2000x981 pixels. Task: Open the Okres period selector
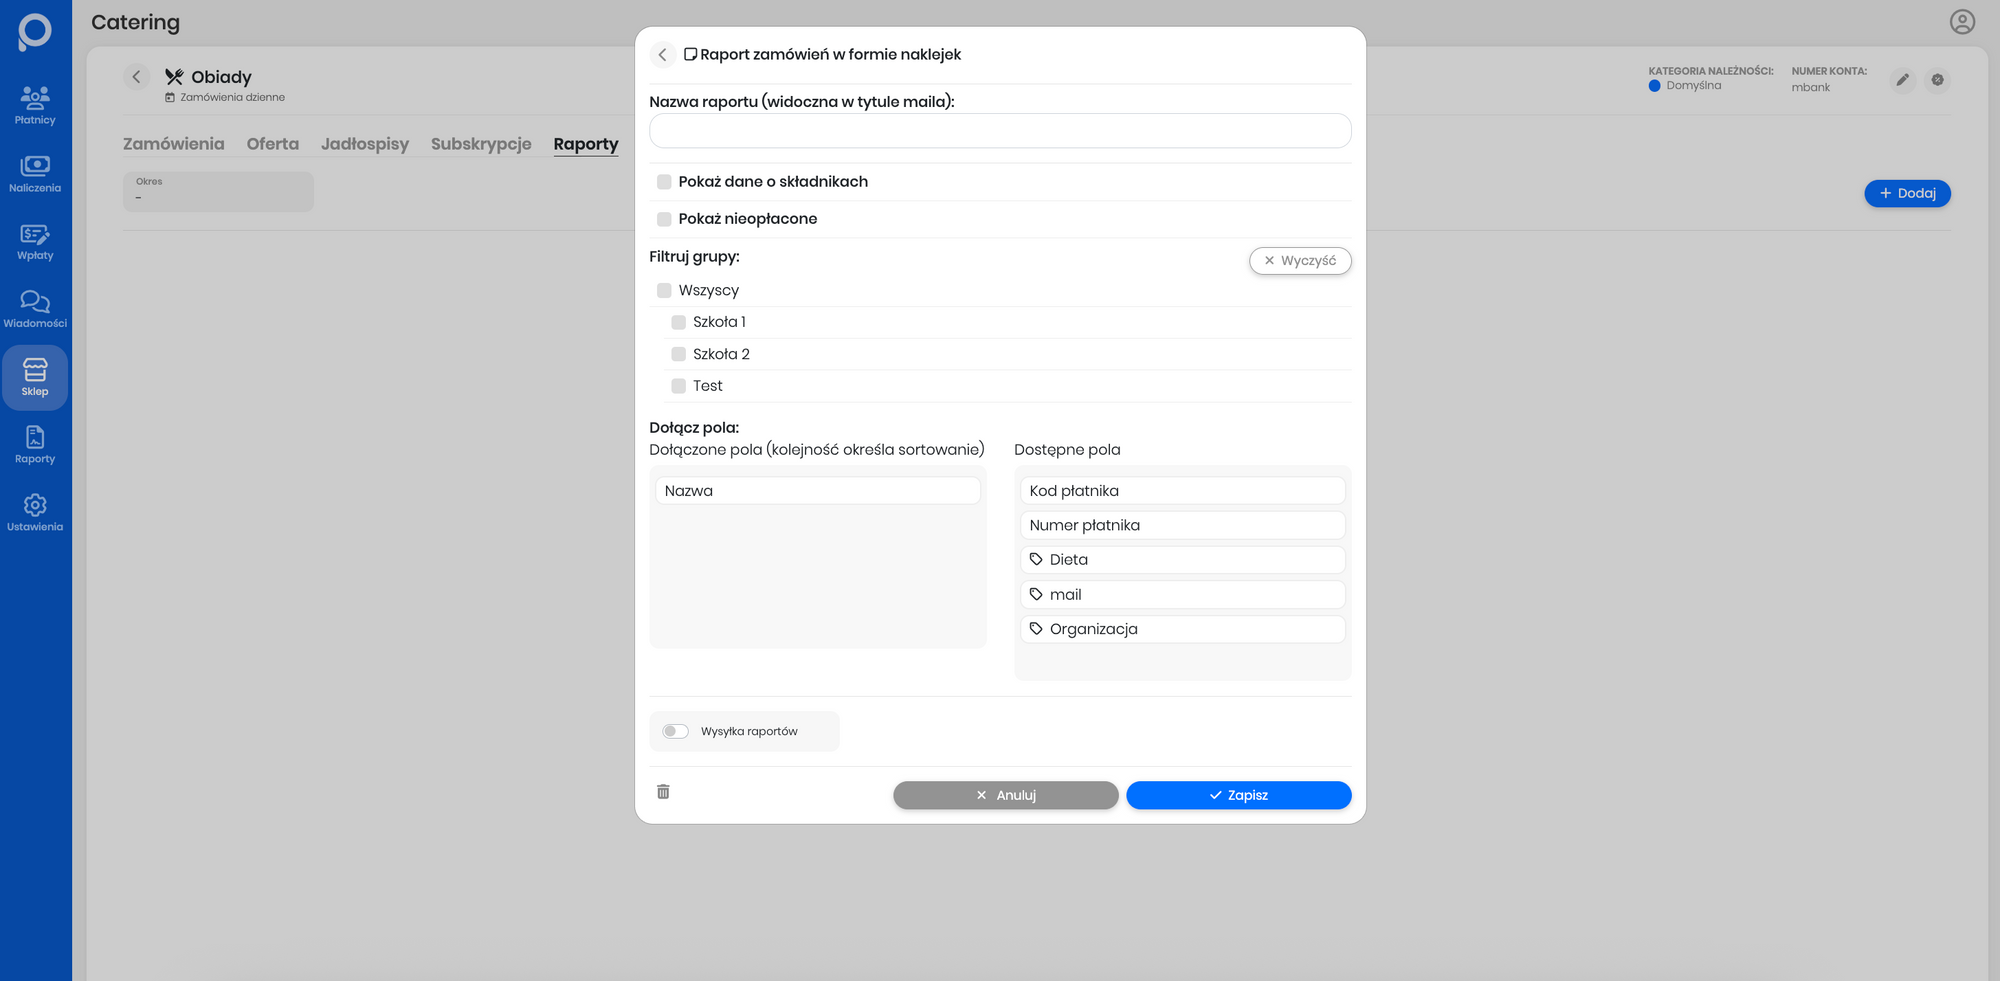click(218, 191)
